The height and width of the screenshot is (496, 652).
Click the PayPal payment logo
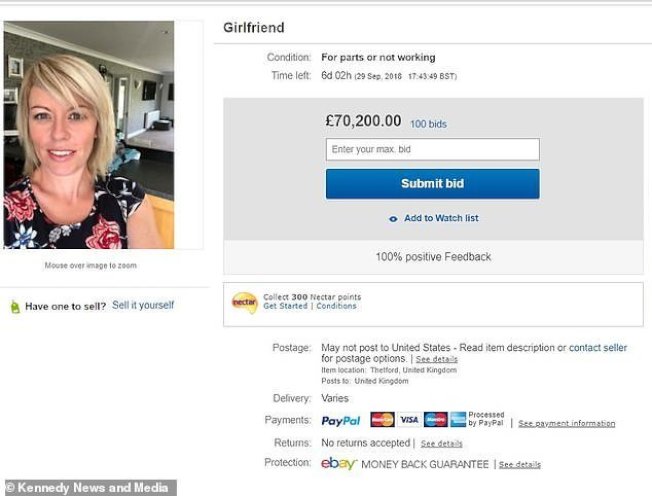coord(341,421)
